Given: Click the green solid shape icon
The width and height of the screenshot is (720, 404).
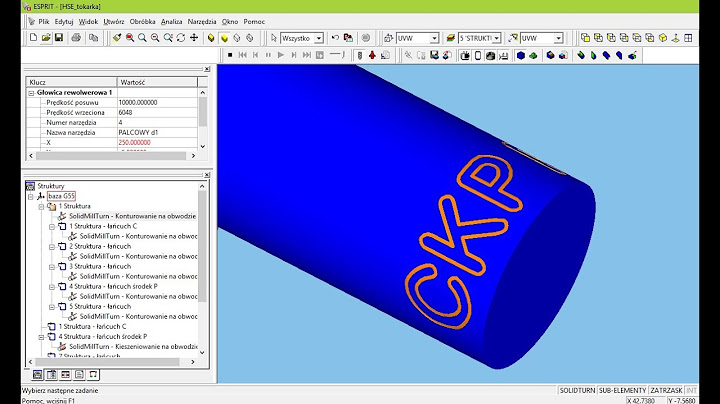Looking at the screenshot, I should click(x=533, y=55).
